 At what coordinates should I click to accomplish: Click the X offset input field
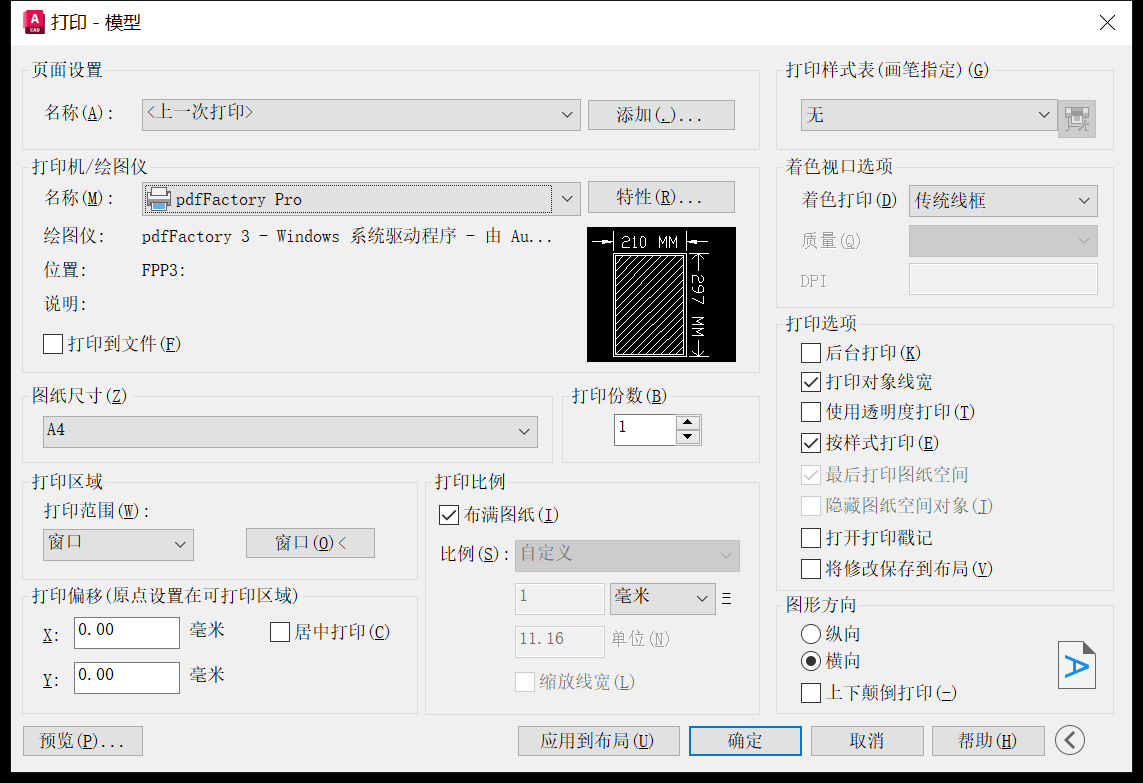pos(127,633)
